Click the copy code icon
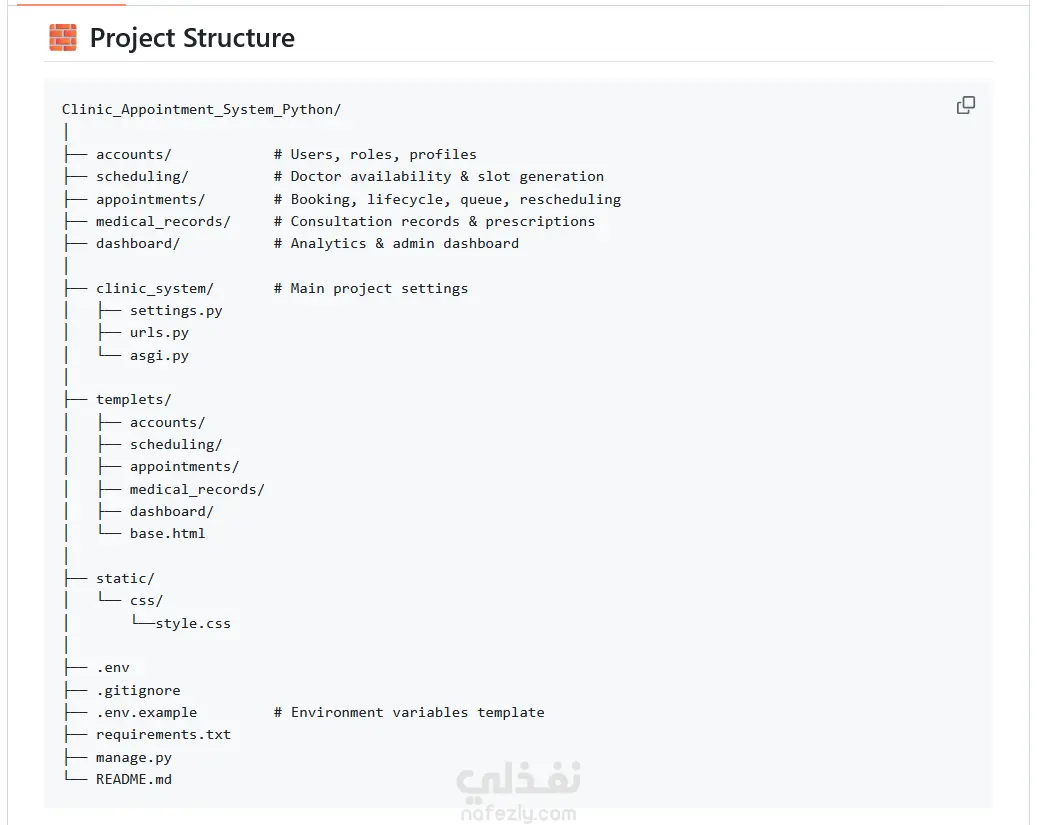 click(x=966, y=105)
